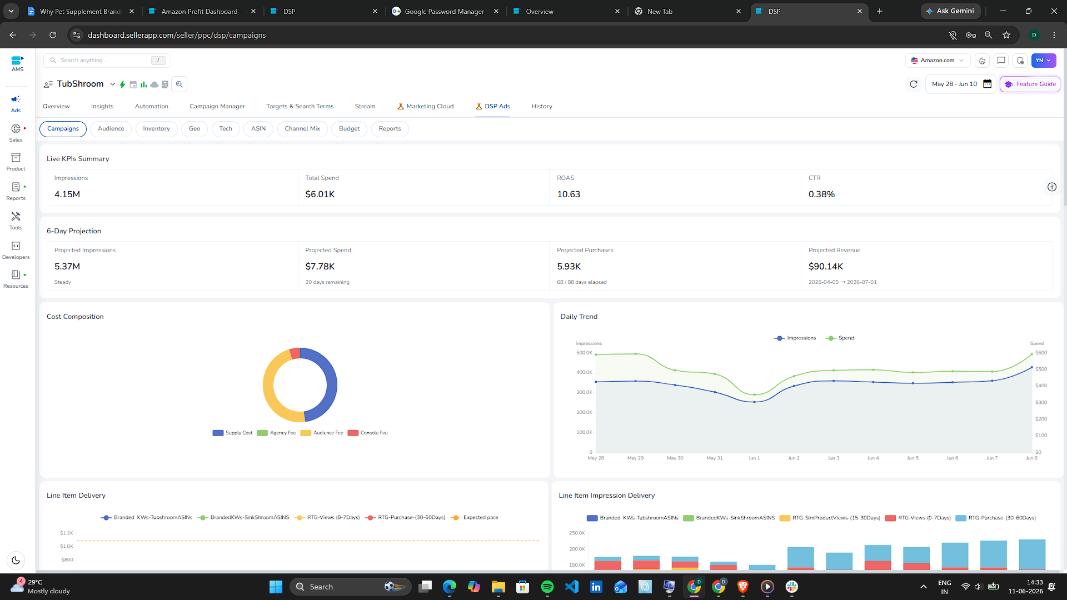Open the Developers section in left sidebar
The image size is (1067, 600).
(16, 250)
